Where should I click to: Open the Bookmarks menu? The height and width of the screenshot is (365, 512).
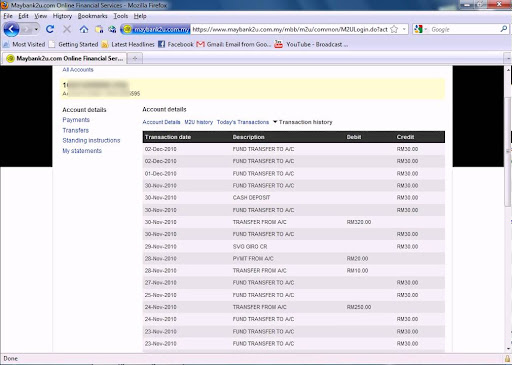click(x=92, y=16)
